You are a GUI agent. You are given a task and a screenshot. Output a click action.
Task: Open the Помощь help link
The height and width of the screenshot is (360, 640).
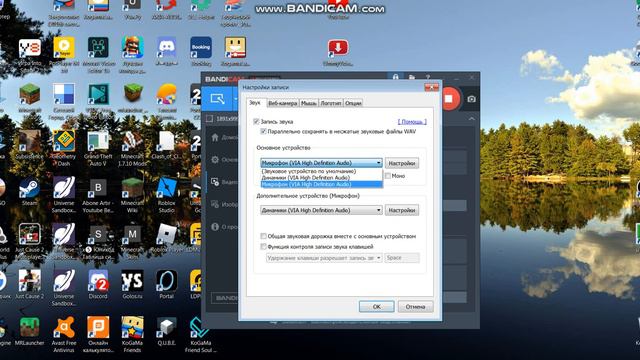(x=412, y=122)
